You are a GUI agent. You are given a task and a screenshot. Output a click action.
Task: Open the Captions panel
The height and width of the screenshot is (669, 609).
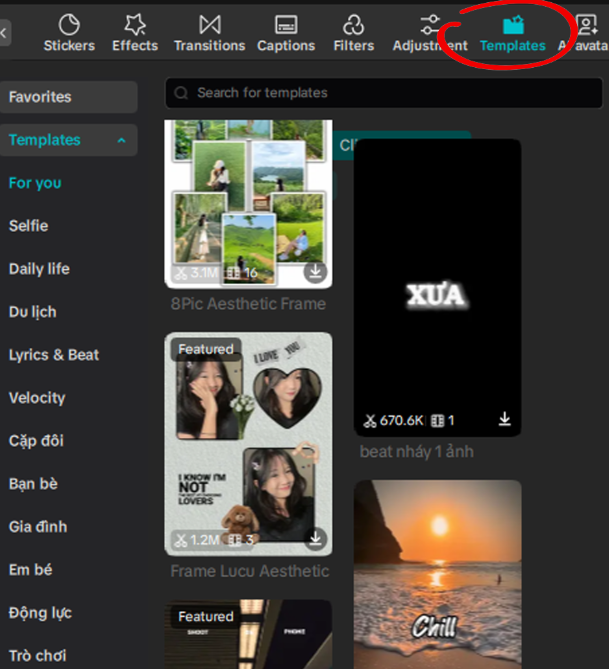[286, 33]
